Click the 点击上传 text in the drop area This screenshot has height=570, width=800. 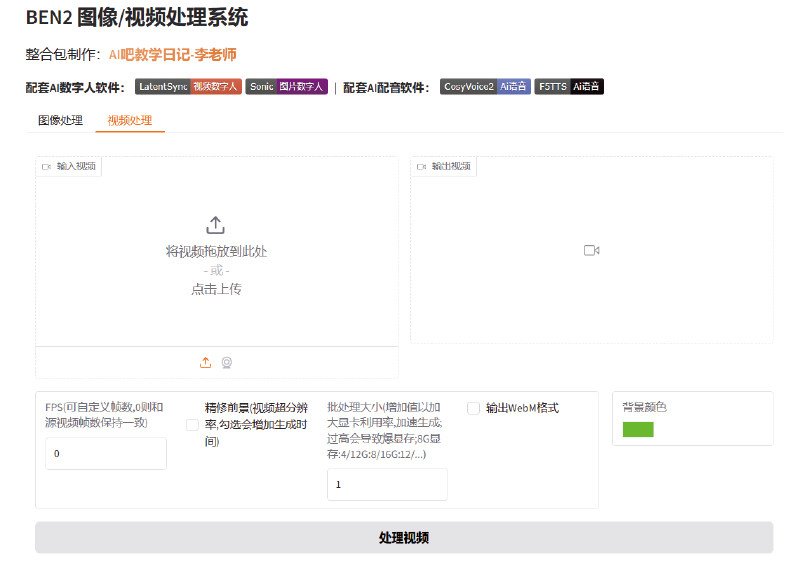[x=216, y=289]
